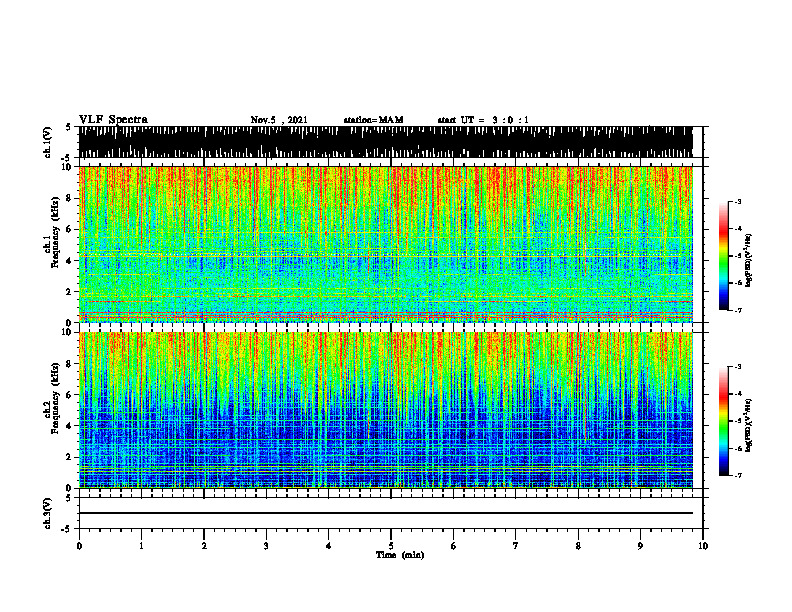Click the "ch.3(V)" axis label
The height and width of the screenshot is (612, 792).
pyautogui.click(x=48, y=514)
